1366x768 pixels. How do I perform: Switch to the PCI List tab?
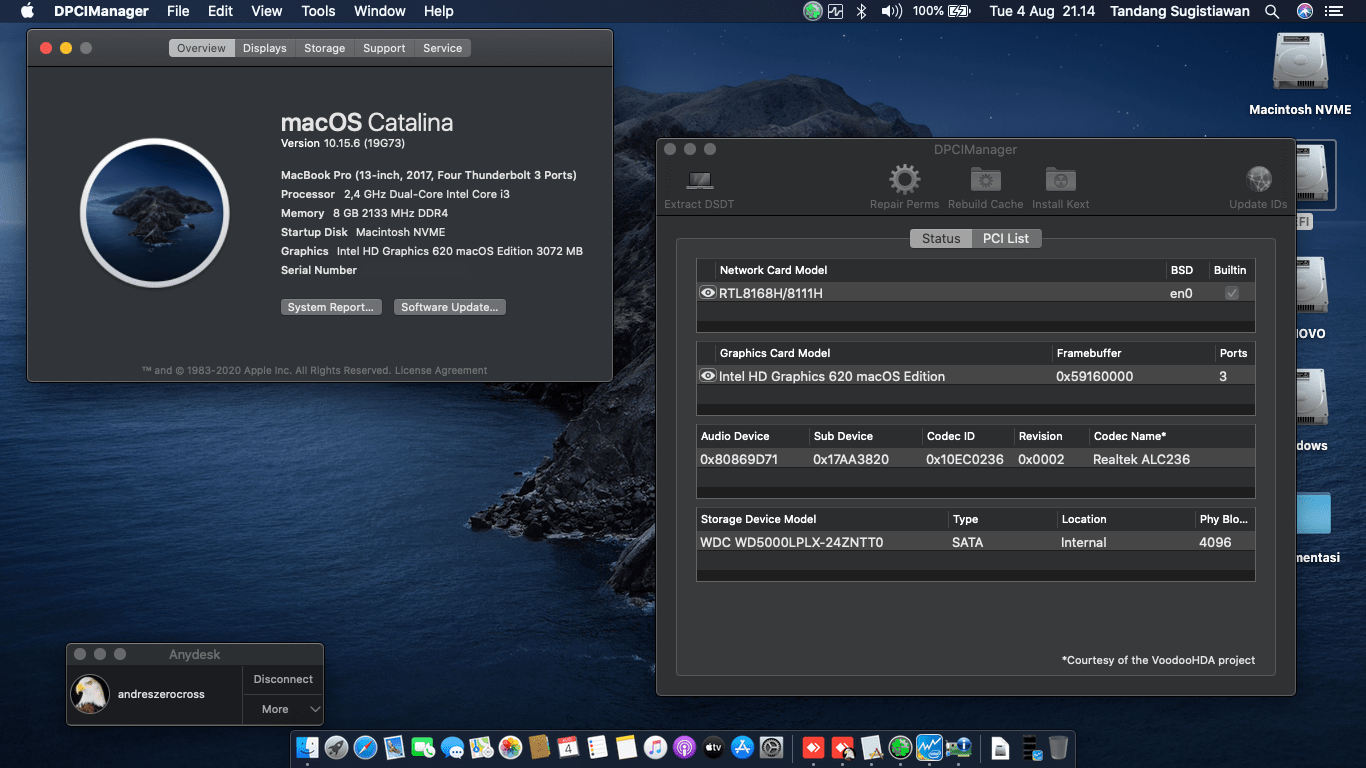[1005, 238]
